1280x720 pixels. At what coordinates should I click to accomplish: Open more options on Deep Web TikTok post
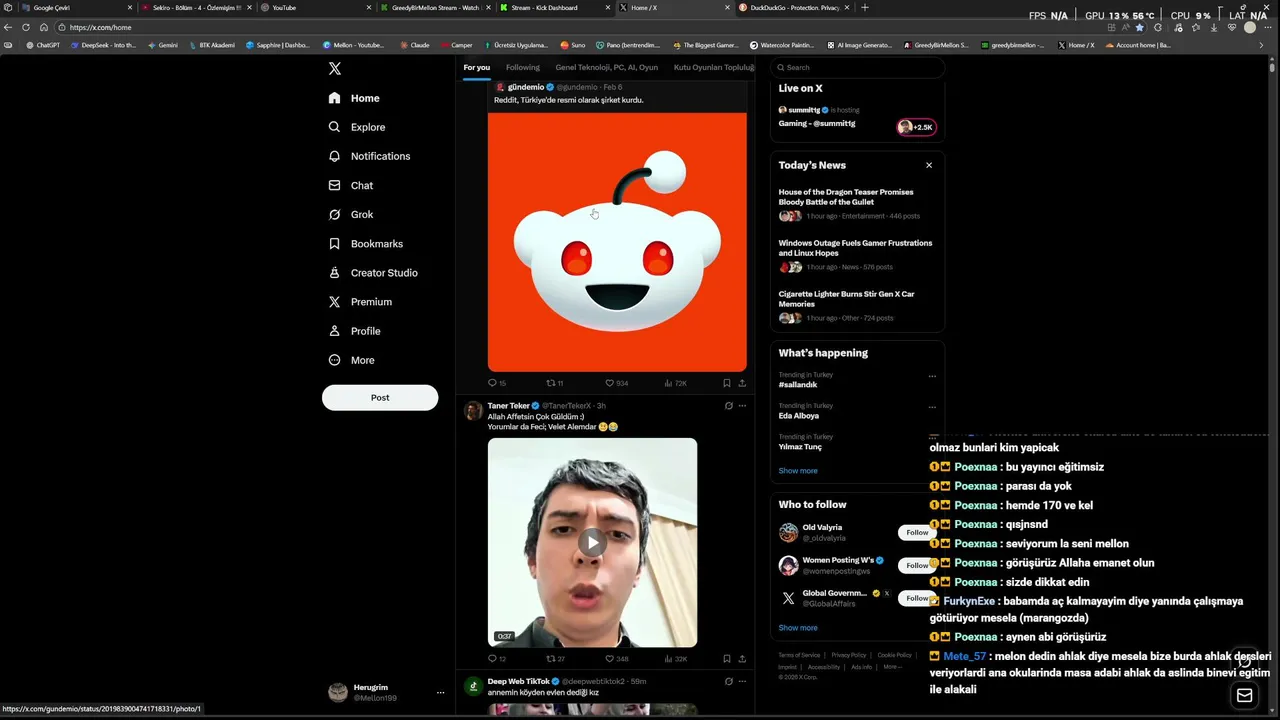[x=742, y=682]
